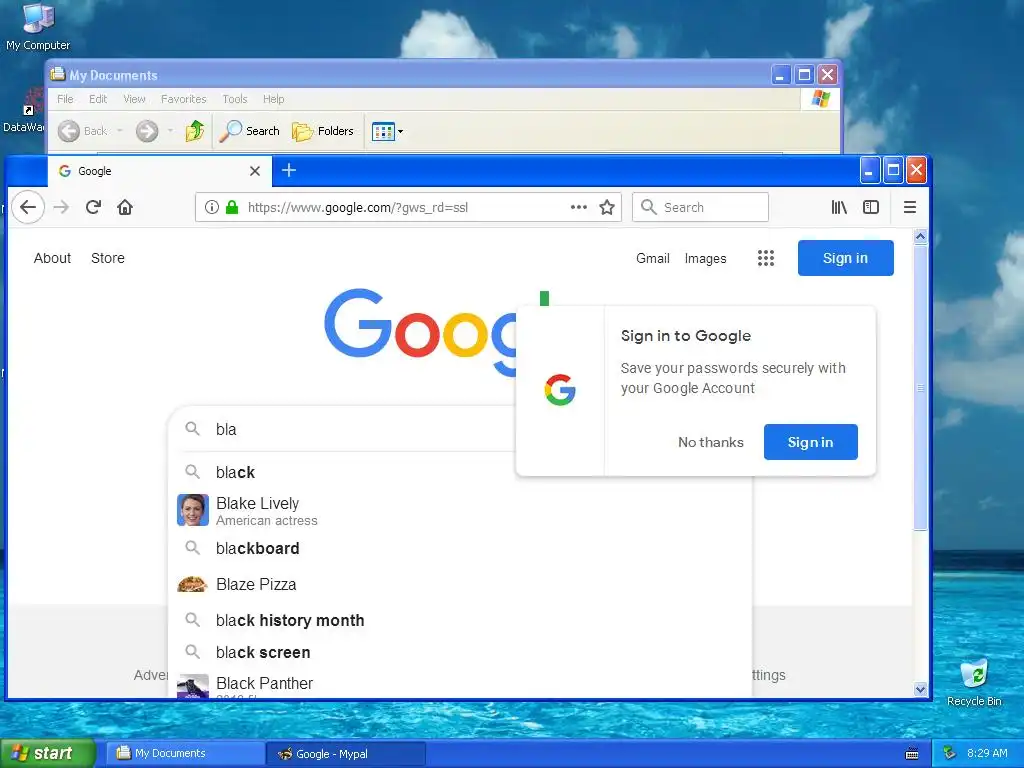1024x768 pixels.
Task: Open the Google apps grid
Action: (x=765, y=258)
